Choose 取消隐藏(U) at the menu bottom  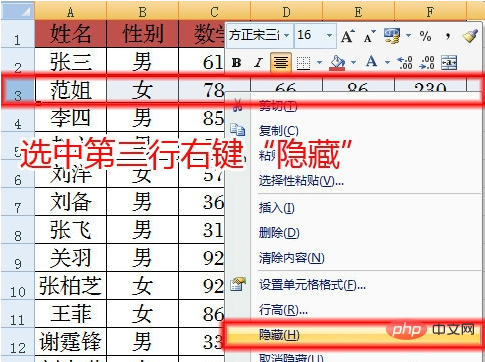coord(291,358)
